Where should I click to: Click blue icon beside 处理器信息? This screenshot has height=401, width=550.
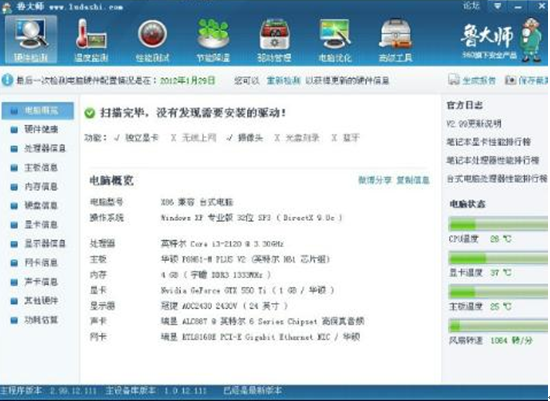14,149
